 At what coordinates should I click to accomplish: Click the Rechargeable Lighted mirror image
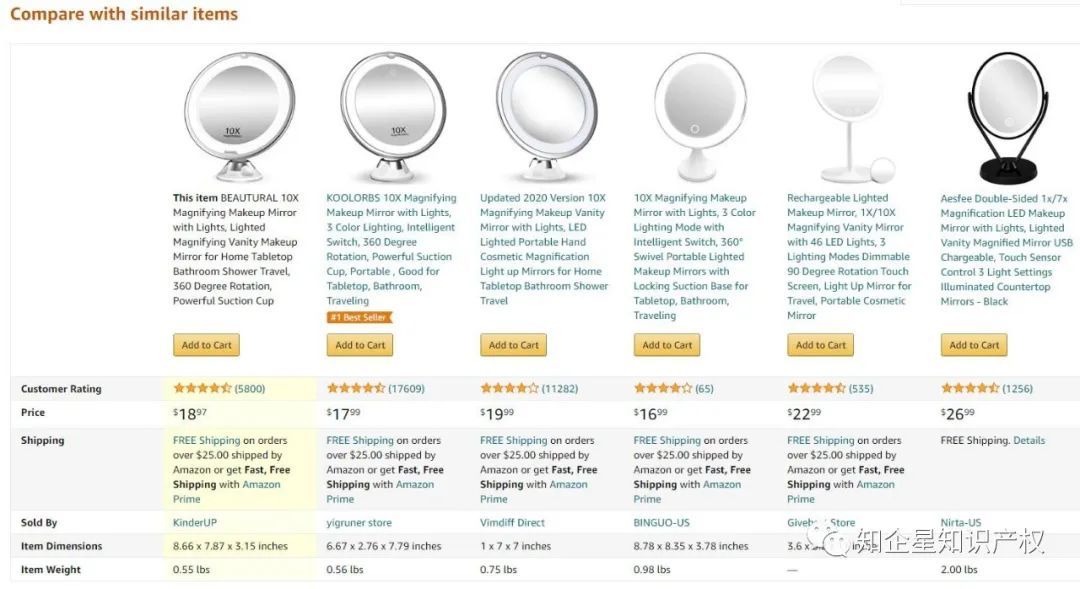click(851, 117)
